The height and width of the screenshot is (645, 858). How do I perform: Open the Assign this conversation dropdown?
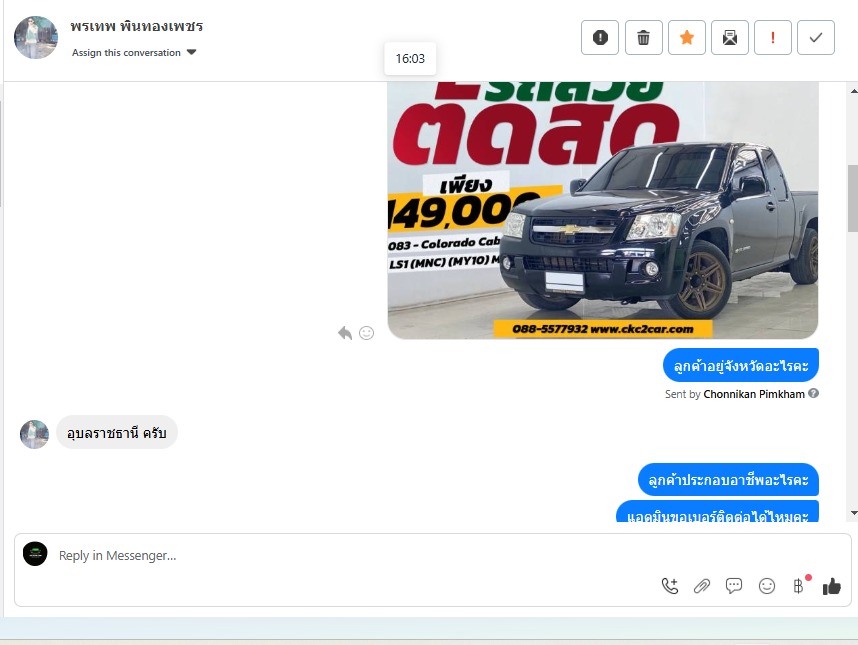click(x=134, y=53)
